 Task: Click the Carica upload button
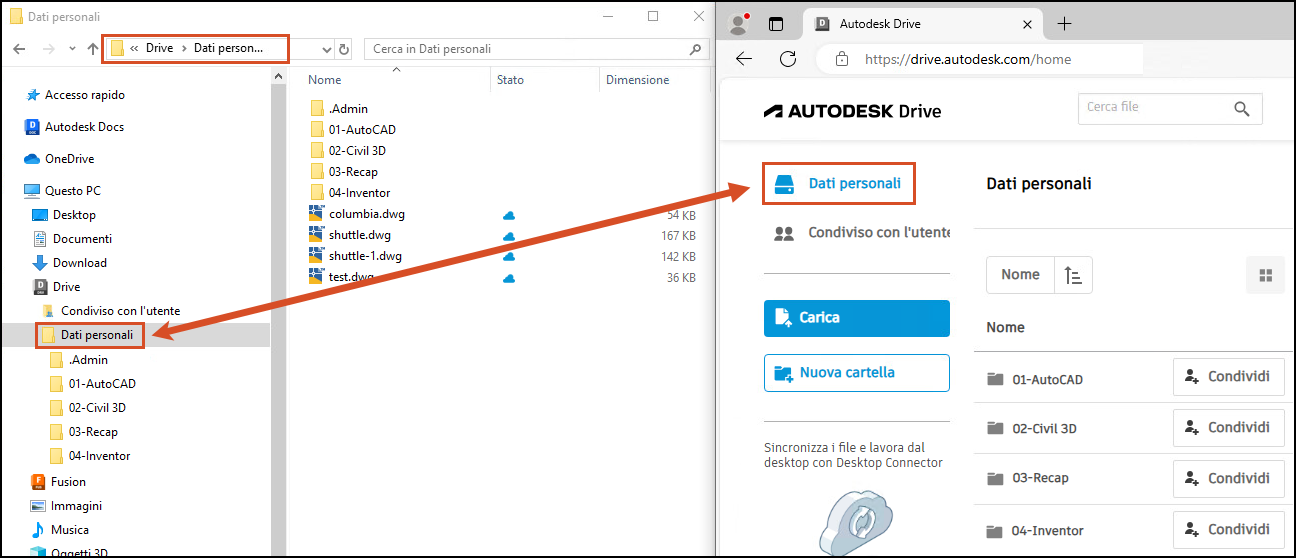(857, 318)
